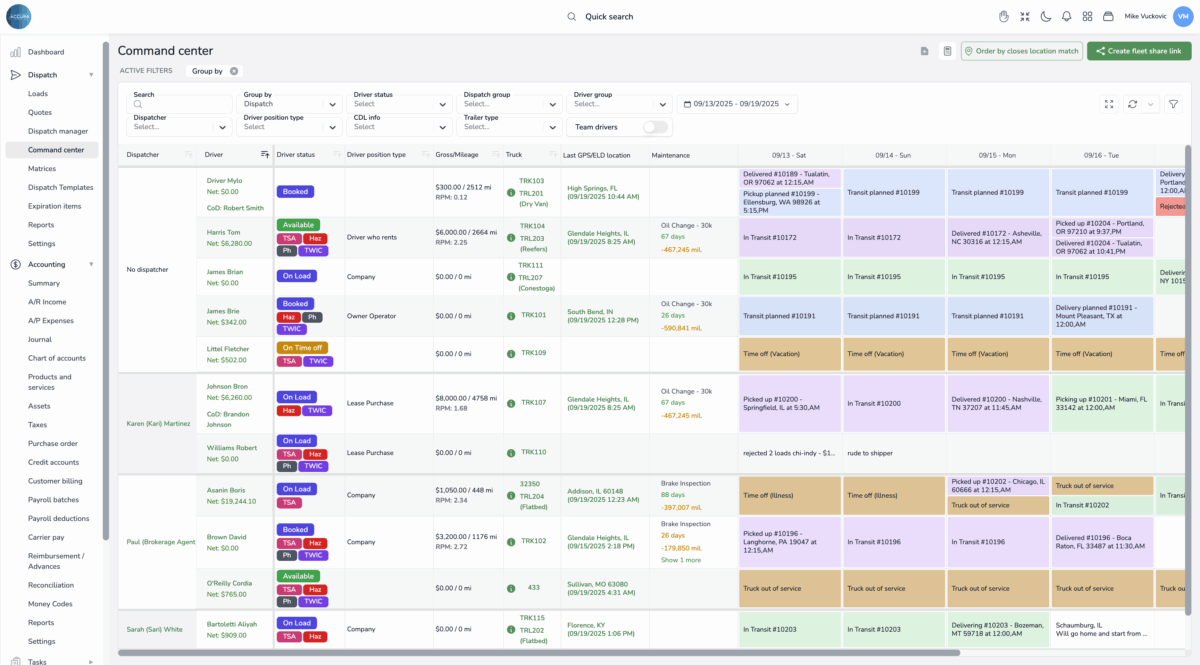Open the notifications bell
Screen dimensions: 1200x665
pyautogui.click(x=1066, y=16)
